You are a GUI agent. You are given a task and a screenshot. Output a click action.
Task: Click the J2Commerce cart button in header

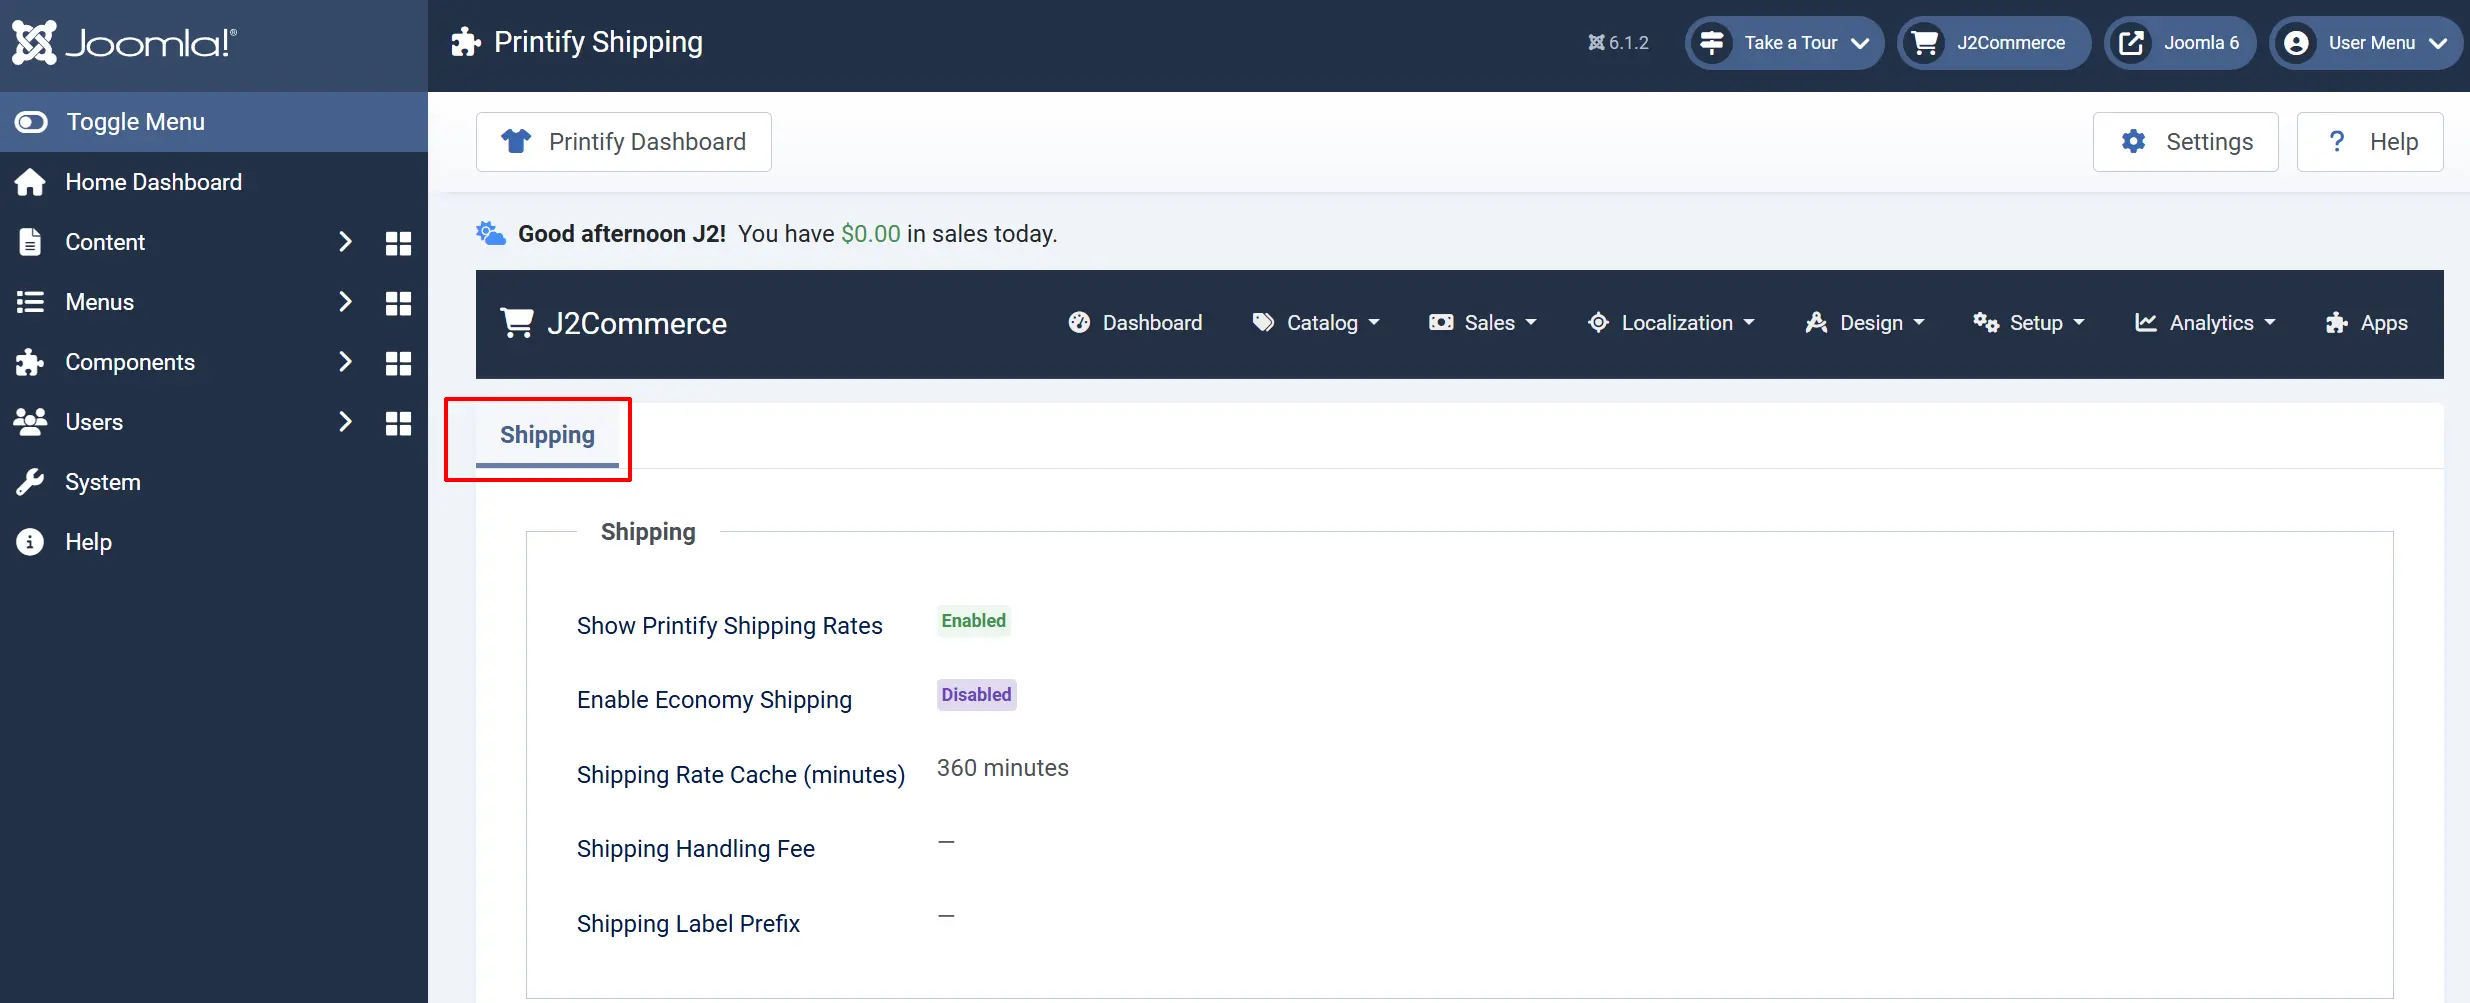1994,43
